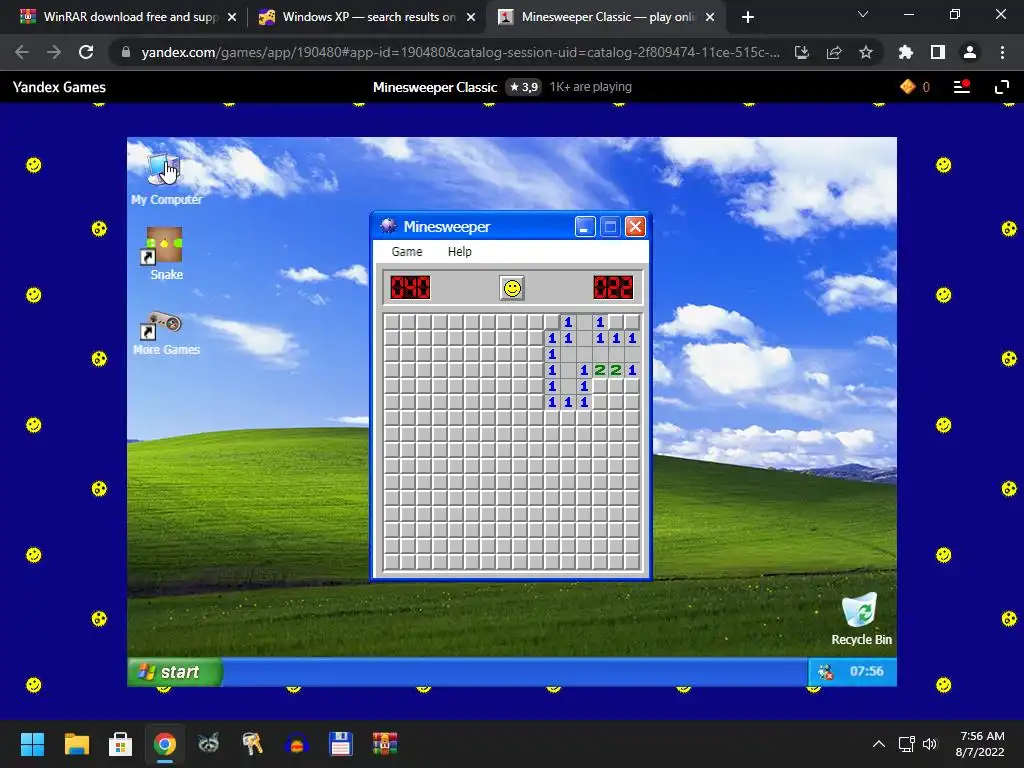Open the Game menu in Minesweeper
This screenshot has height=768, width=1024.
click(x=407, y=251)
